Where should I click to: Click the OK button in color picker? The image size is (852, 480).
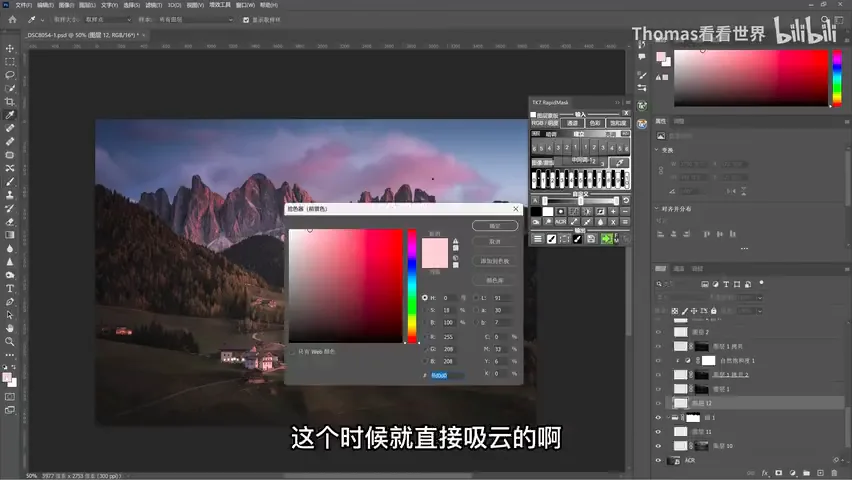(x=494, y=226)
